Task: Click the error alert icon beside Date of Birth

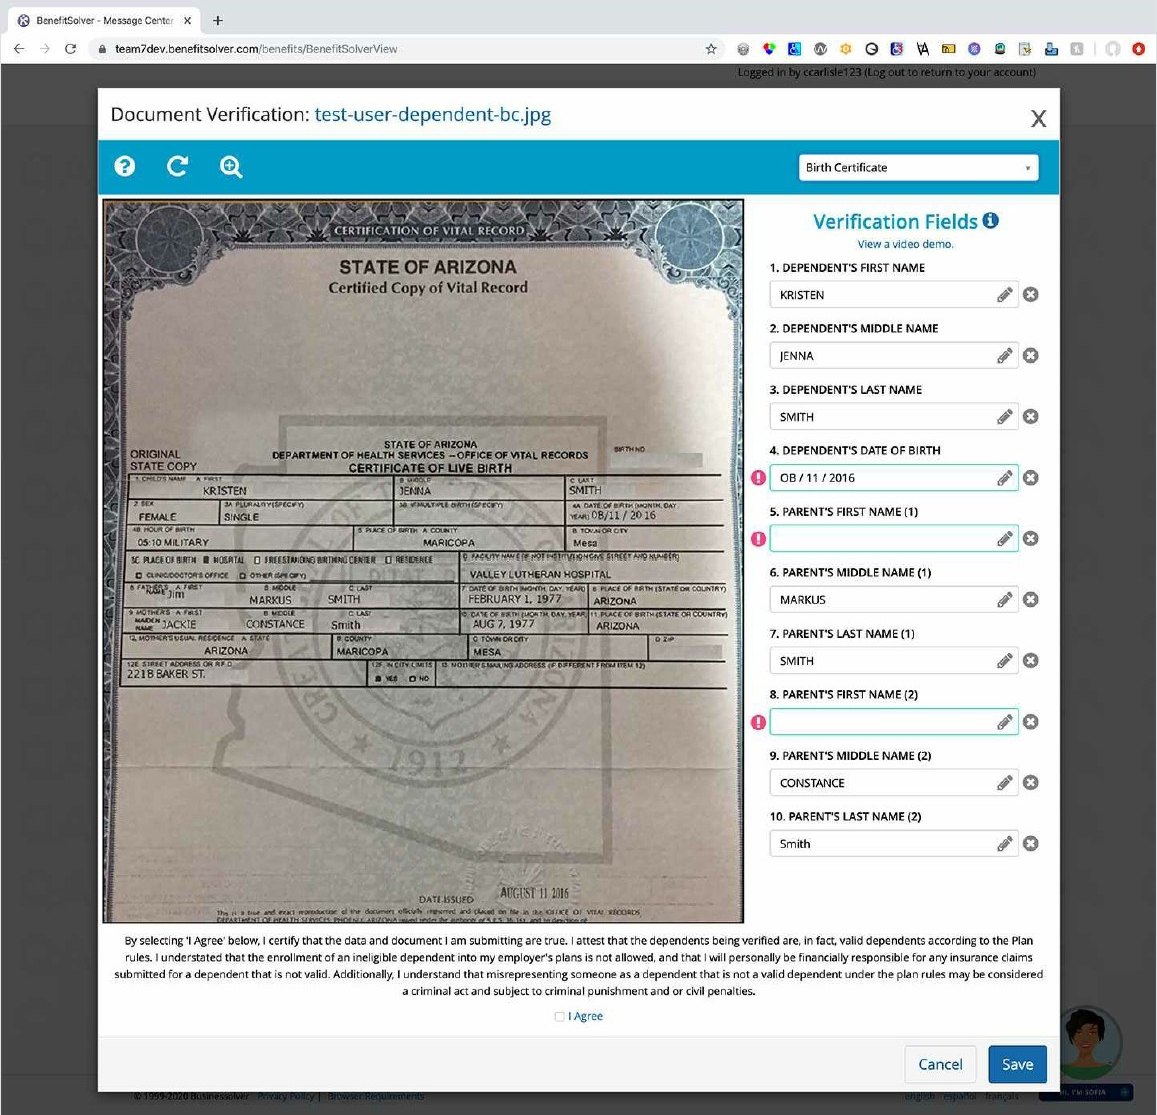Action: (758, 477)
